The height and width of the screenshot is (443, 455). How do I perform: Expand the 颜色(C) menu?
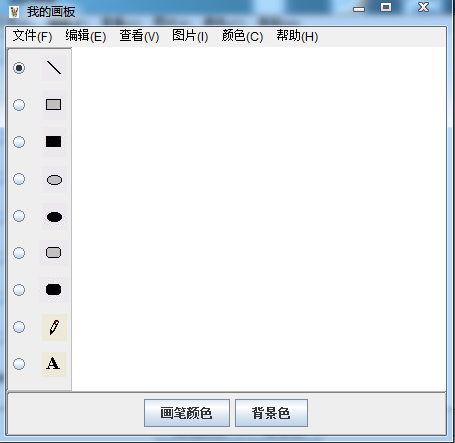(242, 36)
